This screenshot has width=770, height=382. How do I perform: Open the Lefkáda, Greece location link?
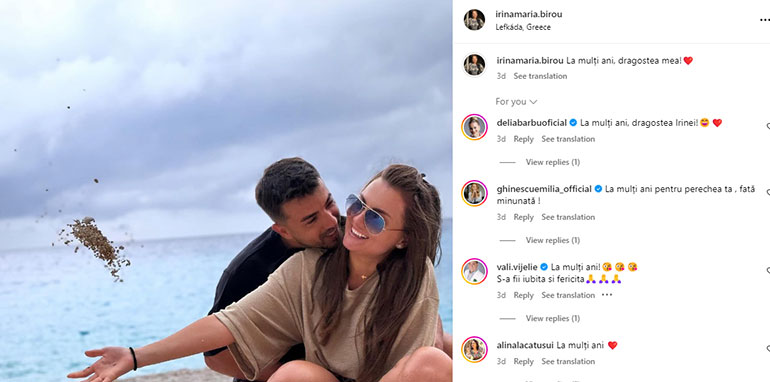[x=523, y=27]
